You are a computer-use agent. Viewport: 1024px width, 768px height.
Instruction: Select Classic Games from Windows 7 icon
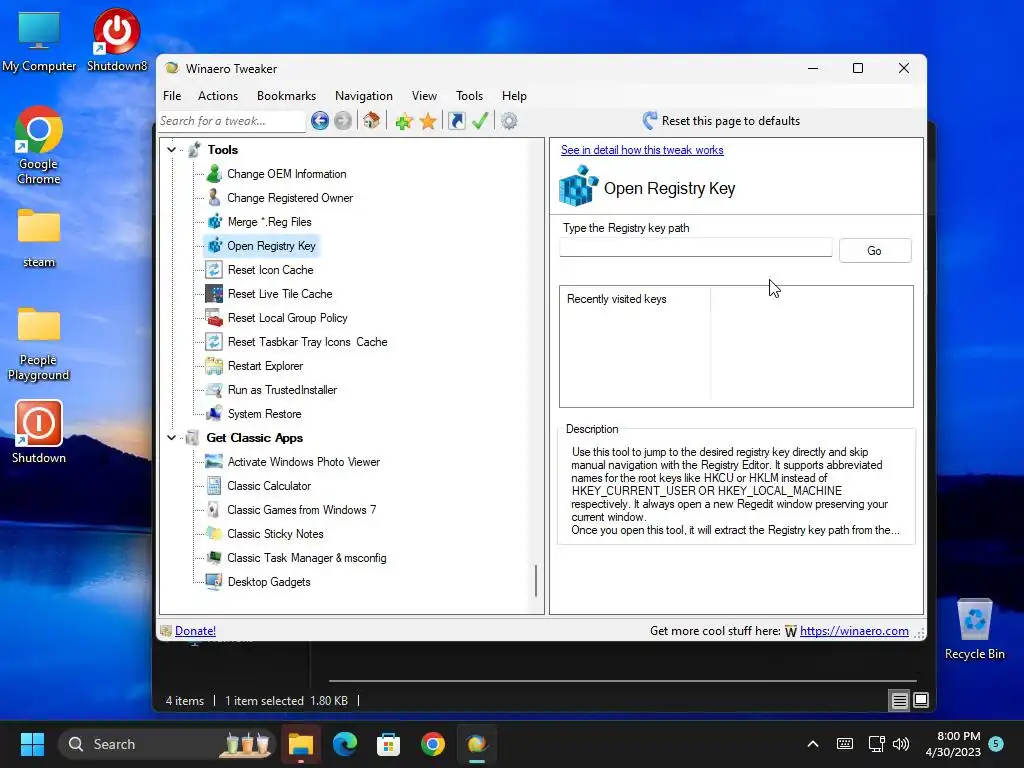coord(214,510)
